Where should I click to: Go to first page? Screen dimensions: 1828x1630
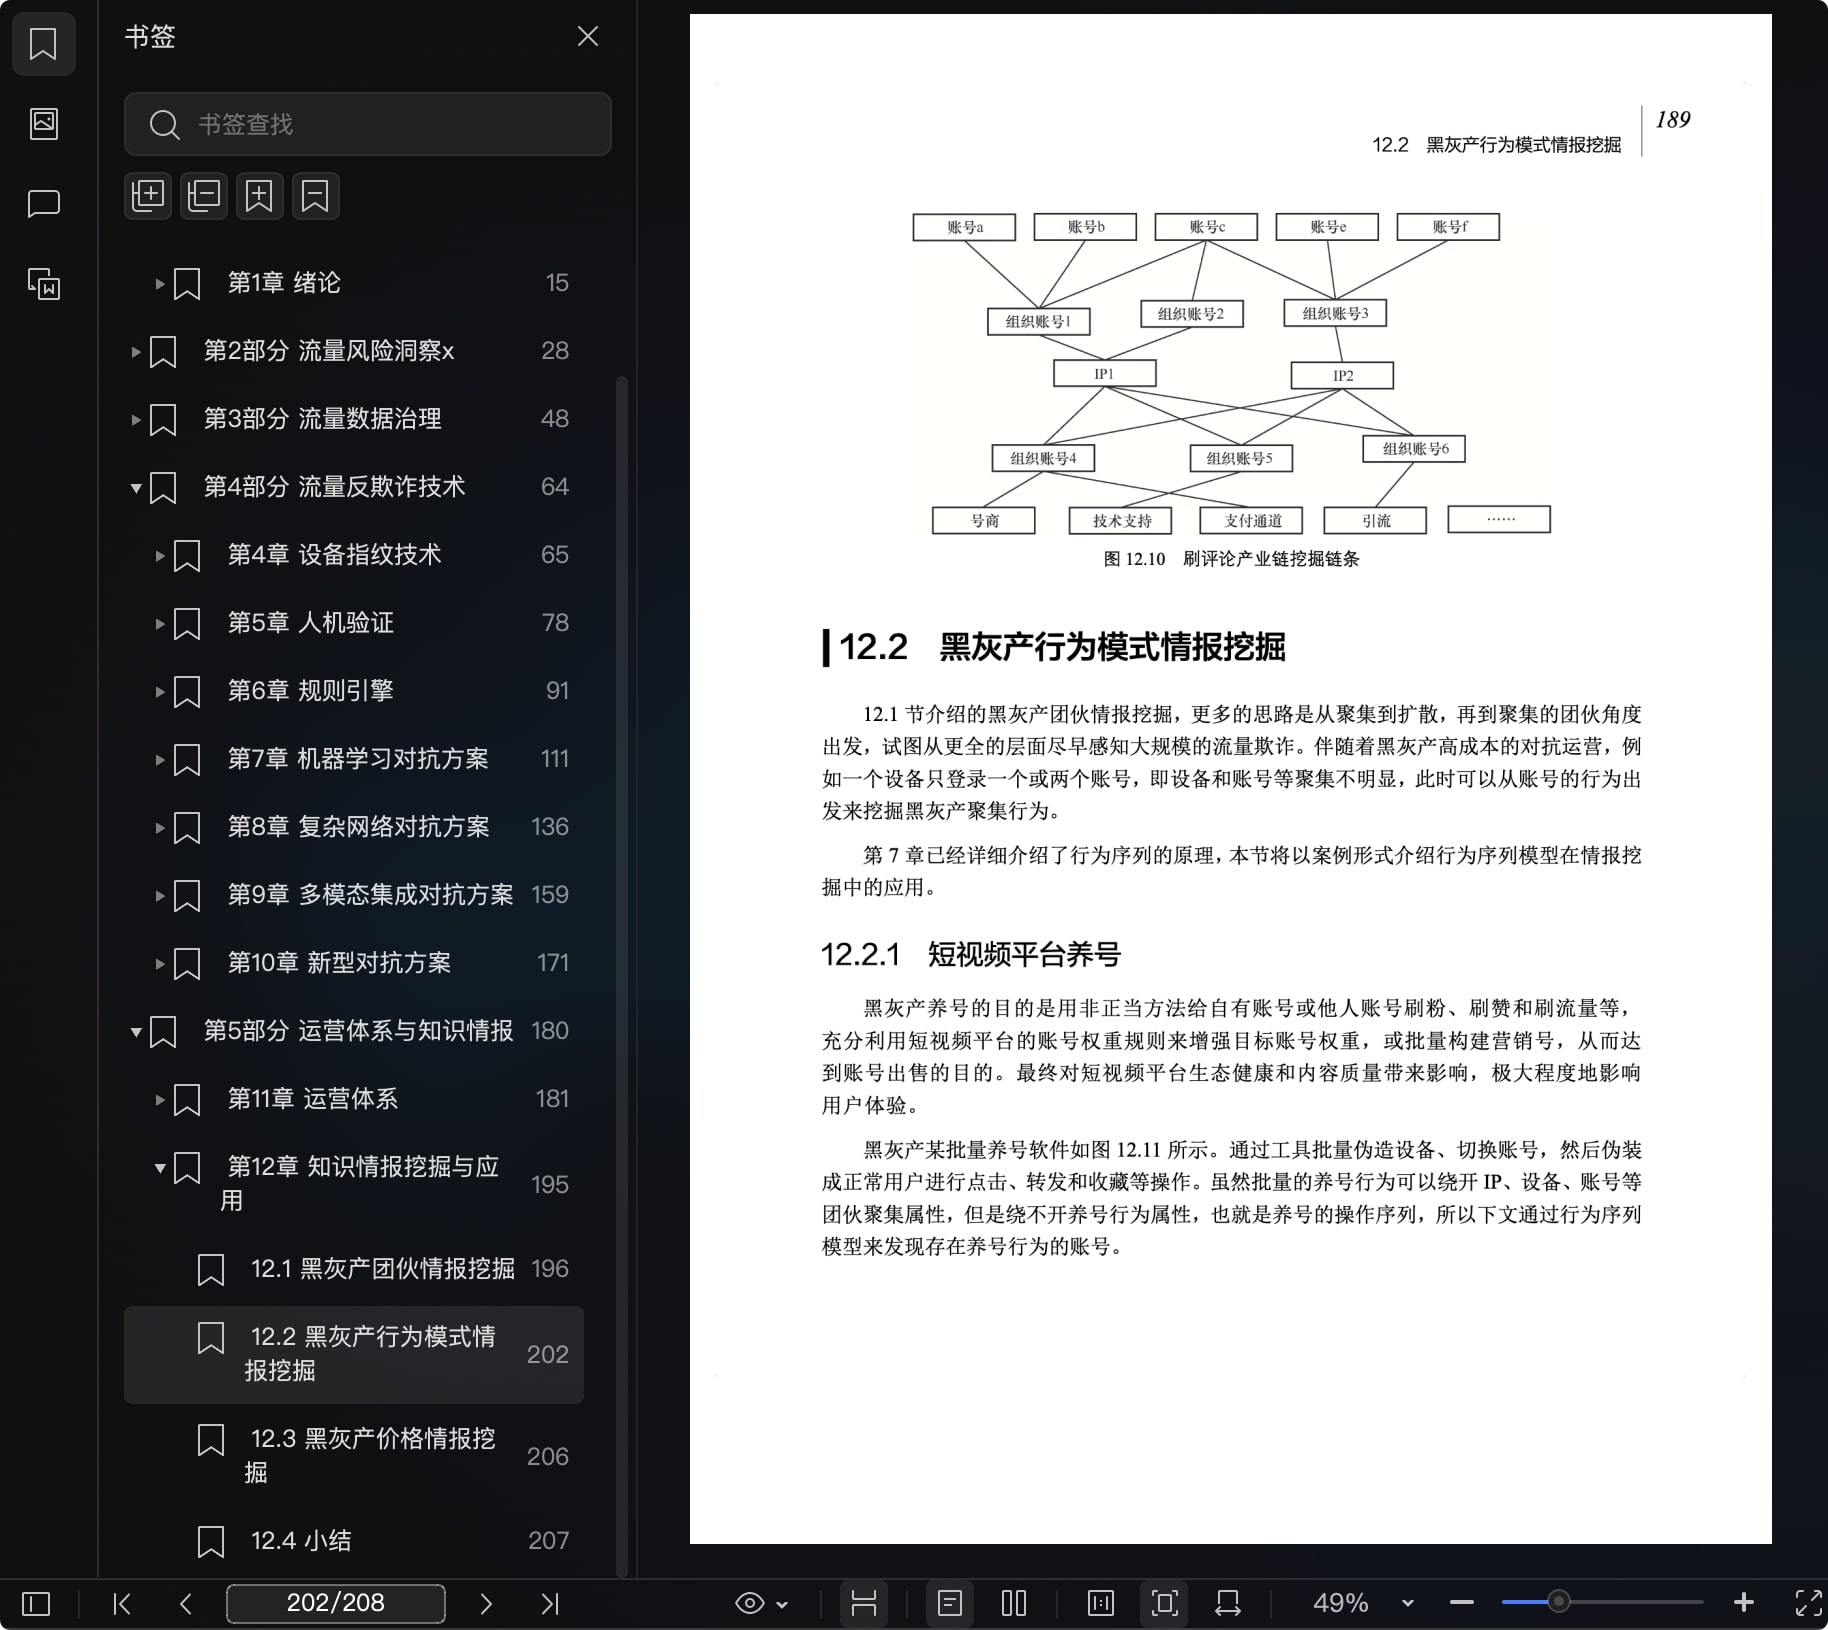tap(122, 1604)
